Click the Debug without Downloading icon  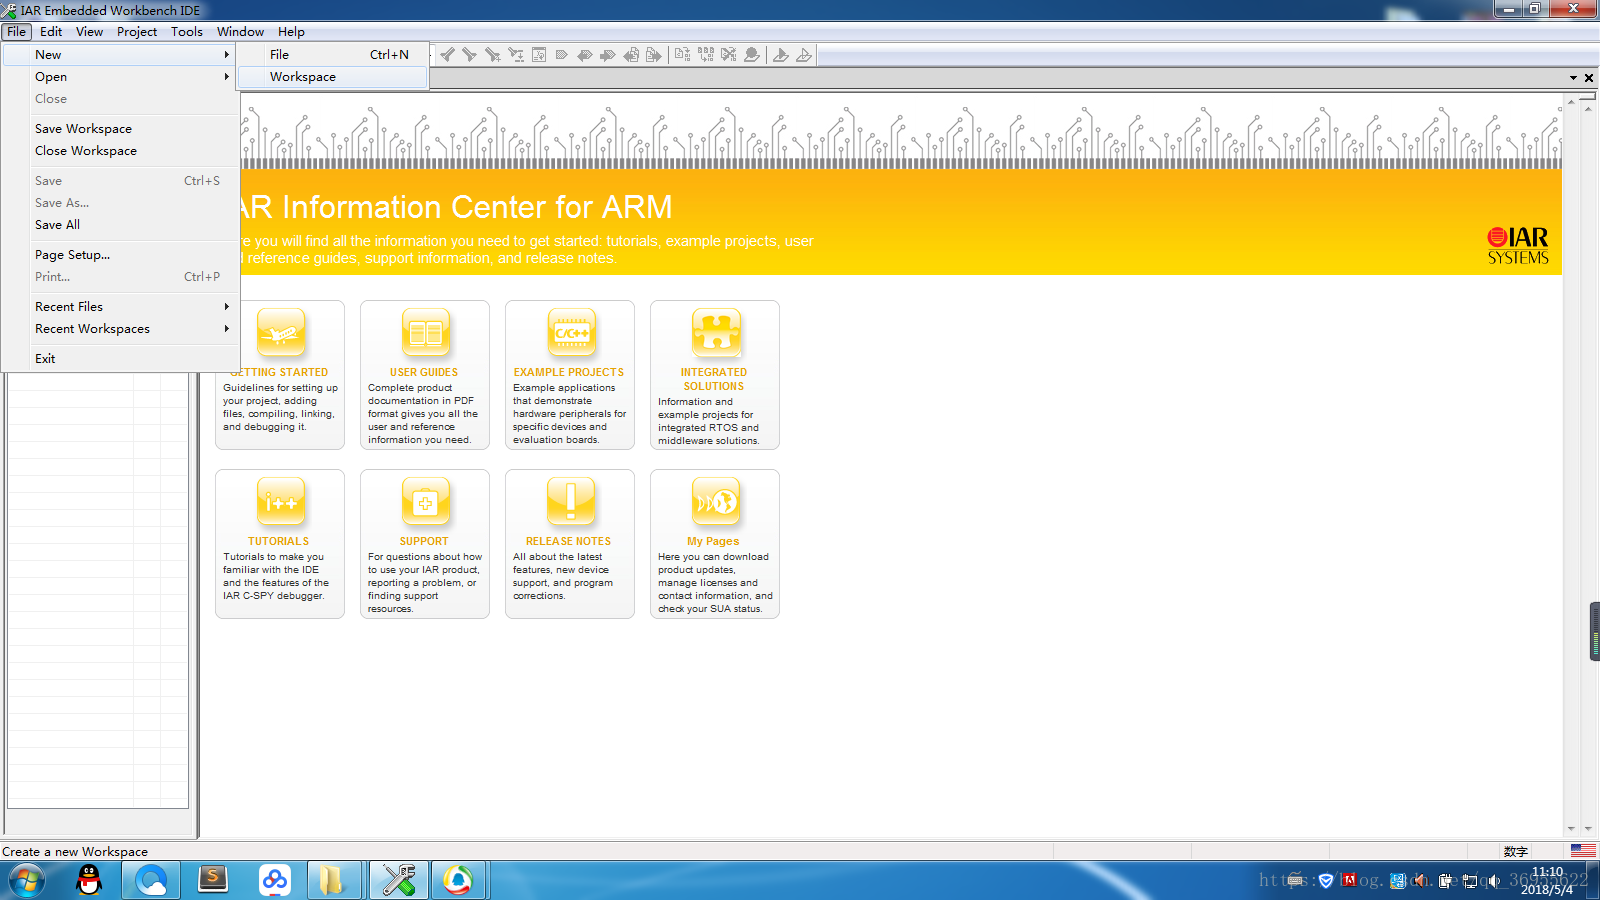click(804, 54)
